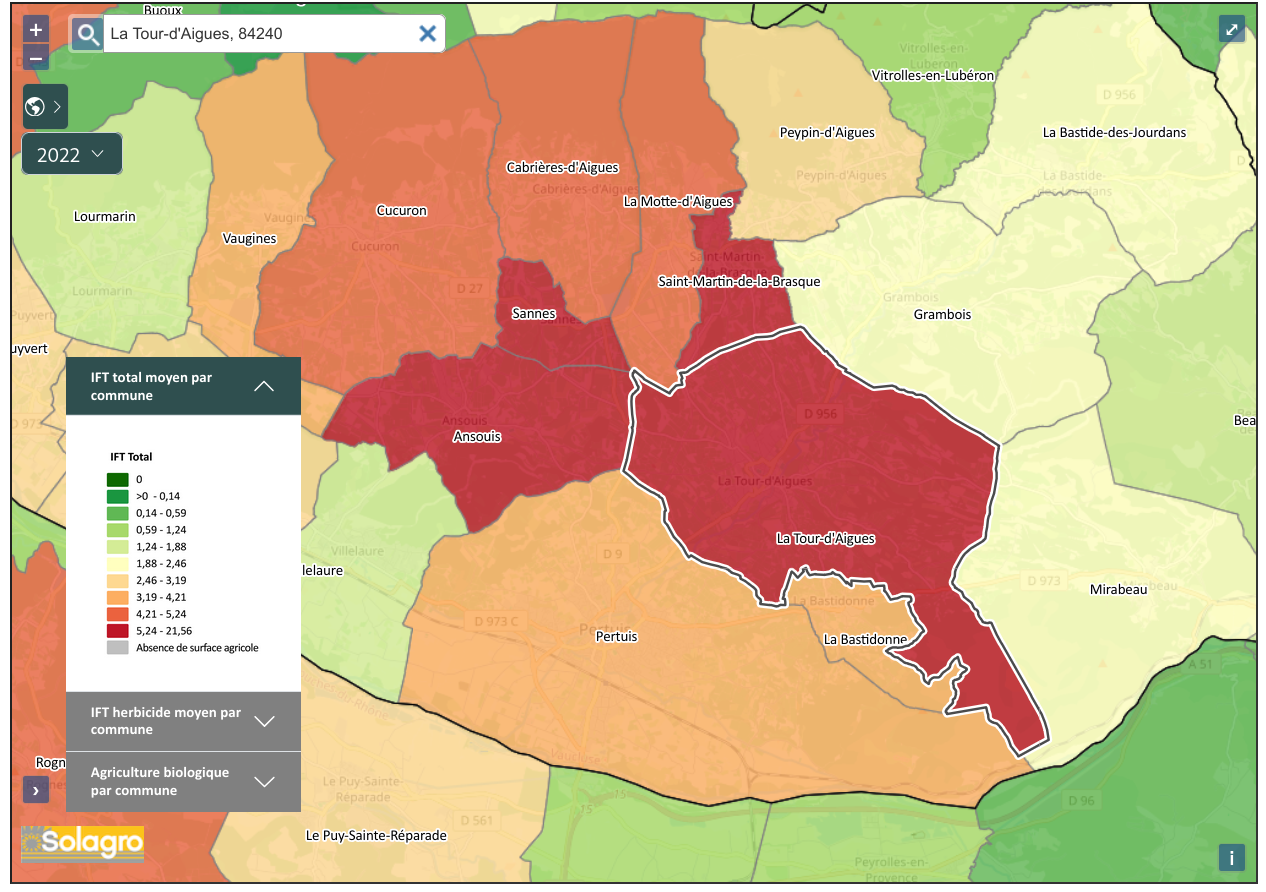This screenshot has height=892, width=1266.
Task: Open the 2022 year dropdown
Action: click(72, 154)
